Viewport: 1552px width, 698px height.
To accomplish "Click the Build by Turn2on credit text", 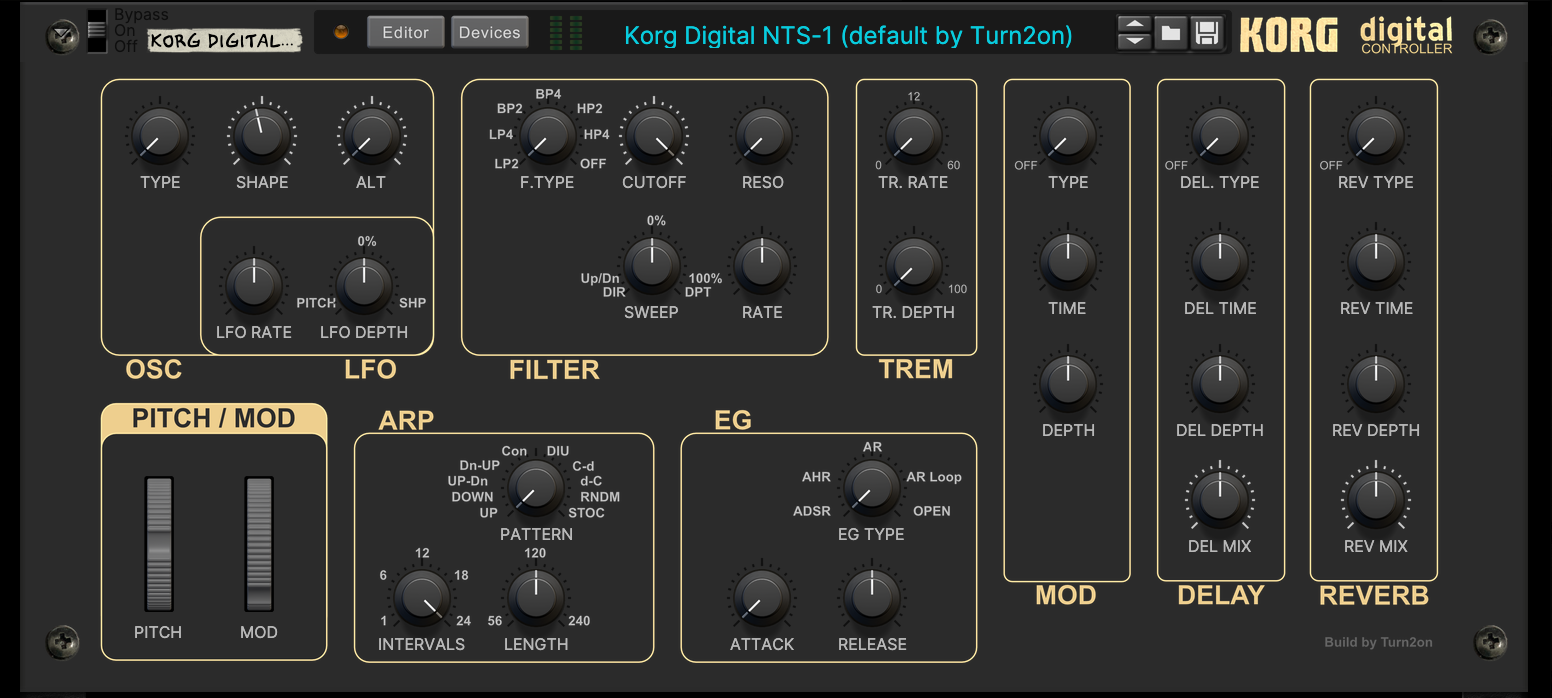I will (x=1377, y=642).
